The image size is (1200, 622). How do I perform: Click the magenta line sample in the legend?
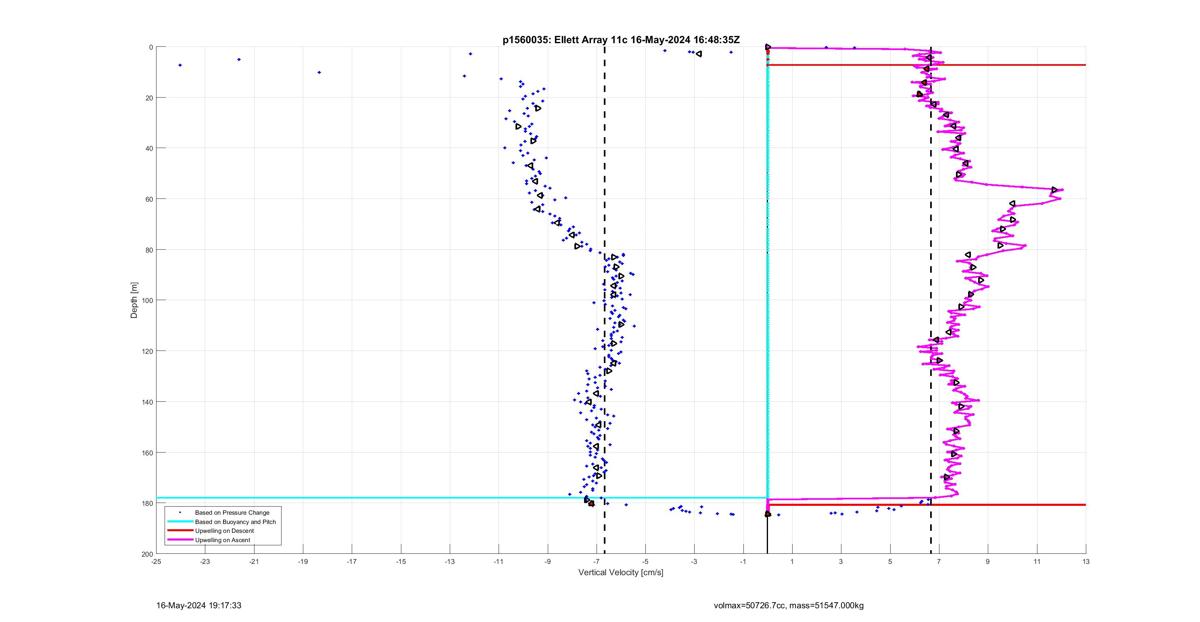(x=180, y=540)
